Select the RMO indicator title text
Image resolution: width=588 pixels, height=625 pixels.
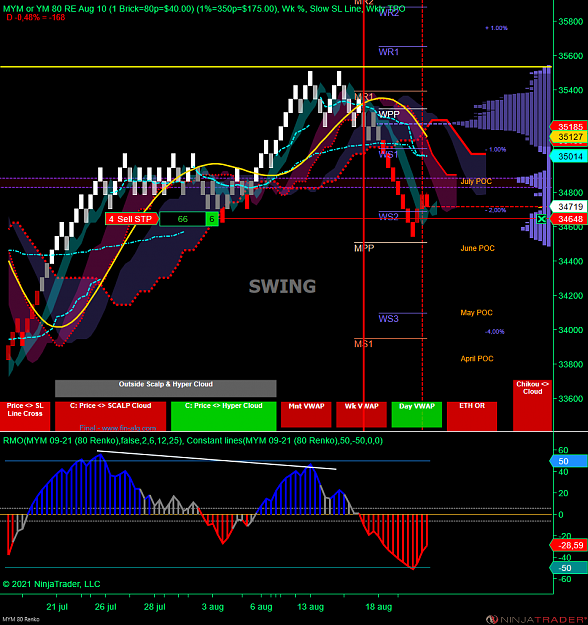[193, 440]
